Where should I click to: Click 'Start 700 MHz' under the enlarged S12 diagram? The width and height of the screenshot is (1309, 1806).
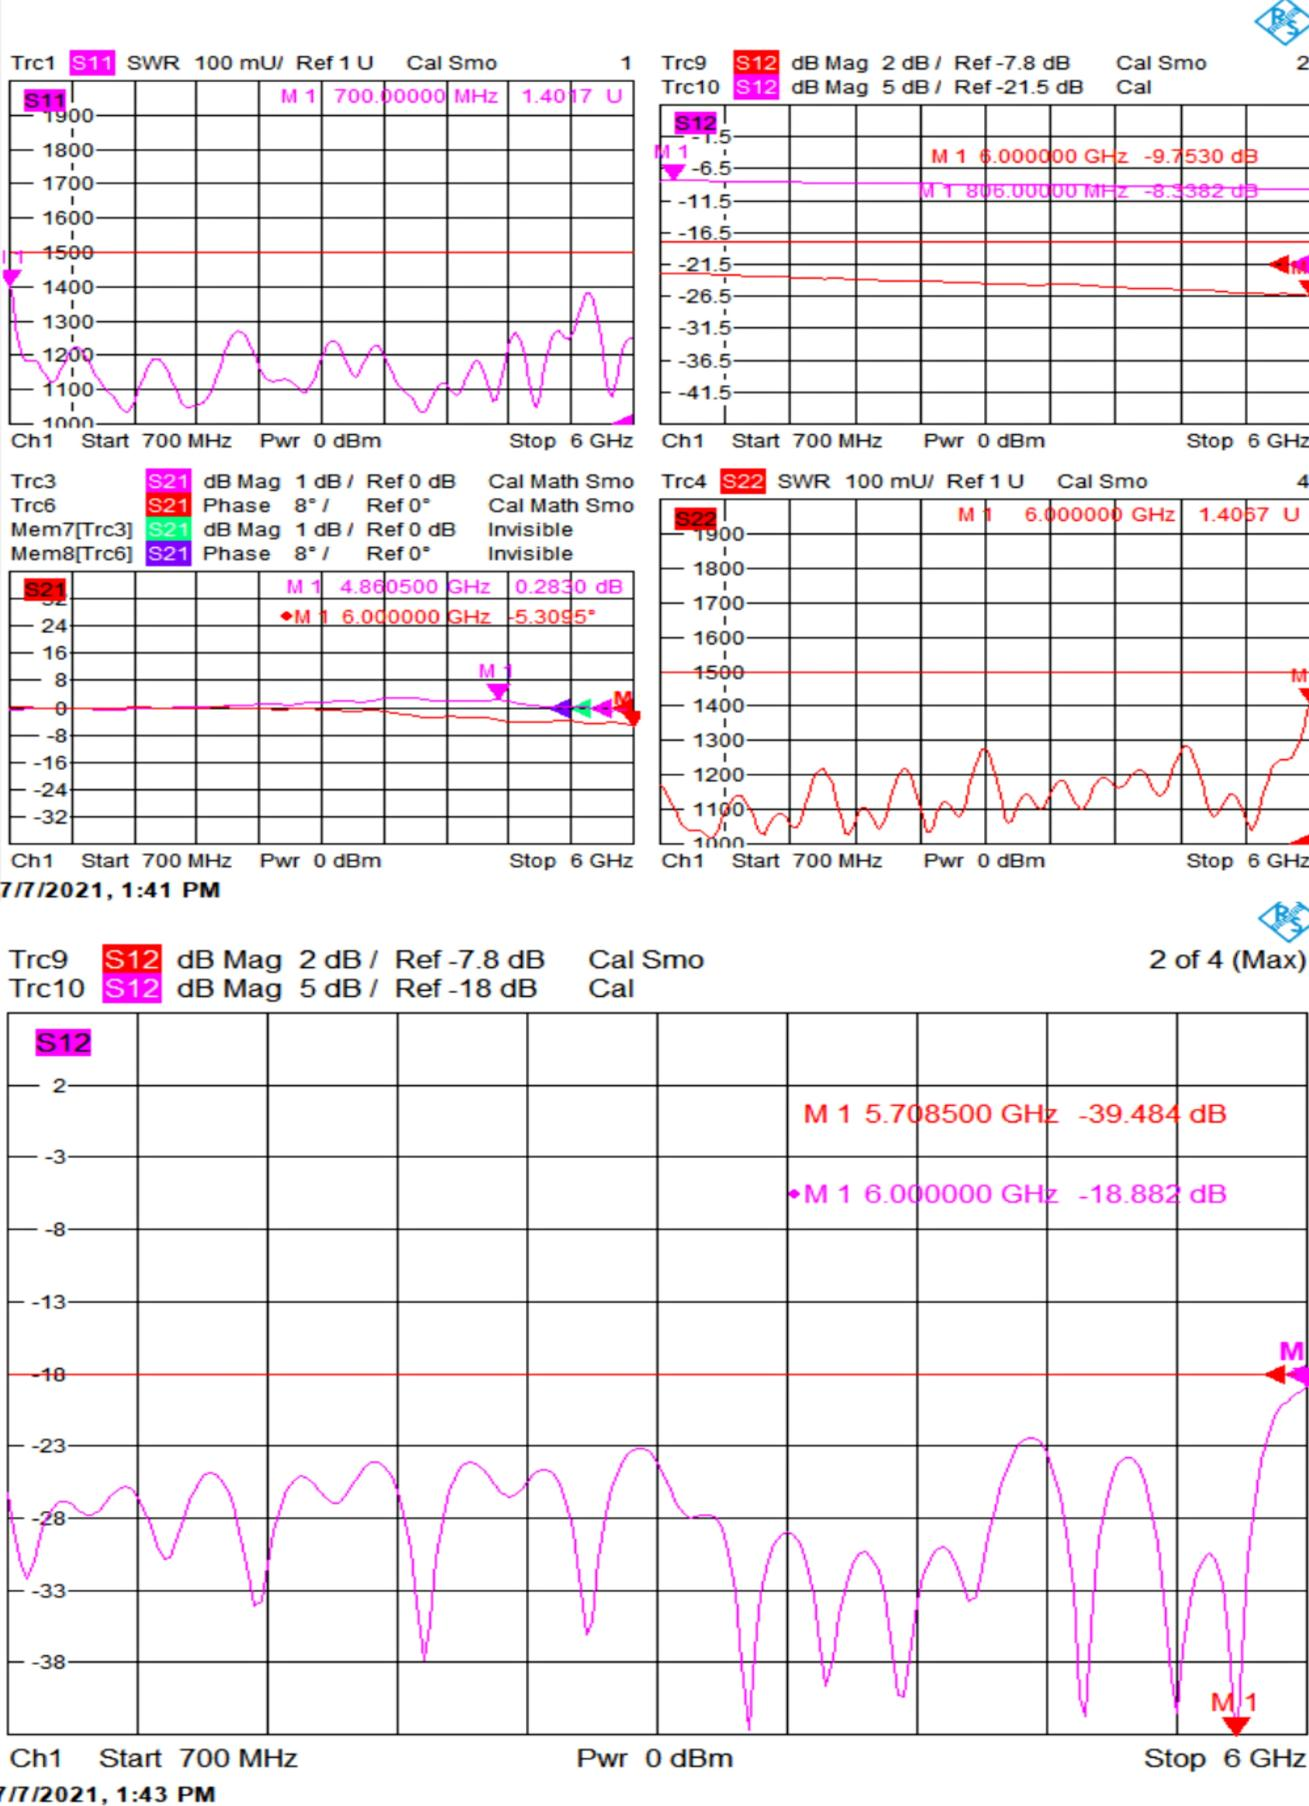click(198, 1759)
